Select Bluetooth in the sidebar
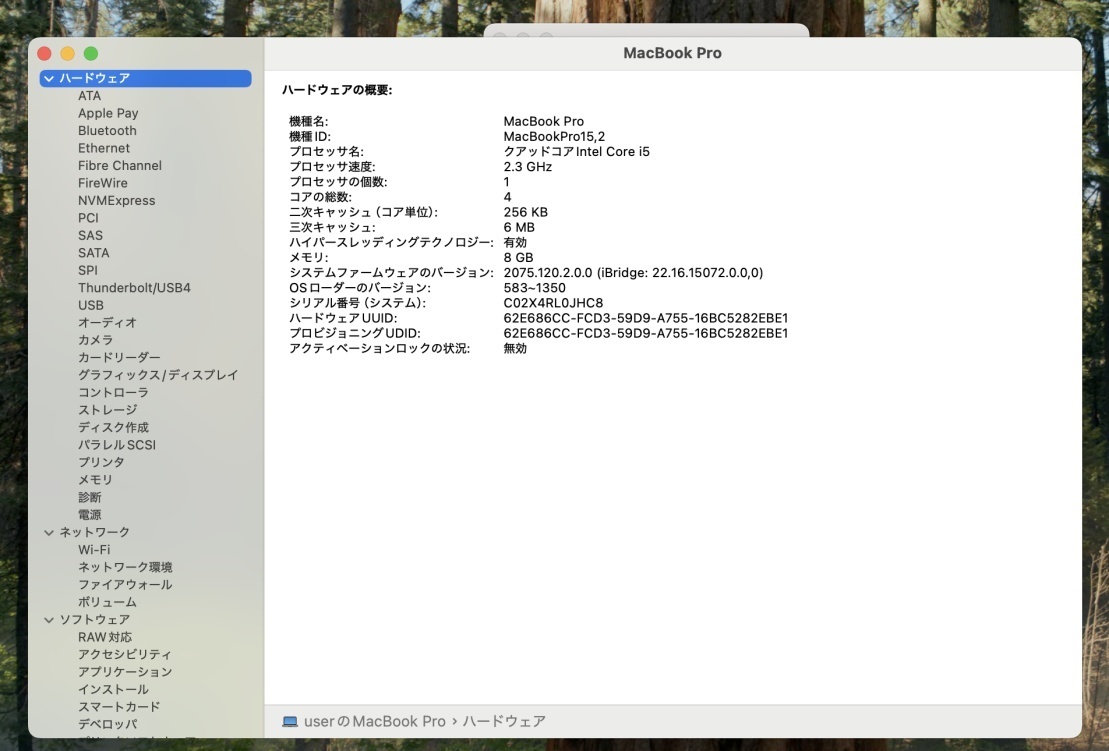Image resolution: width=1109 pixels, height=751 pixels. coord(107,130)
